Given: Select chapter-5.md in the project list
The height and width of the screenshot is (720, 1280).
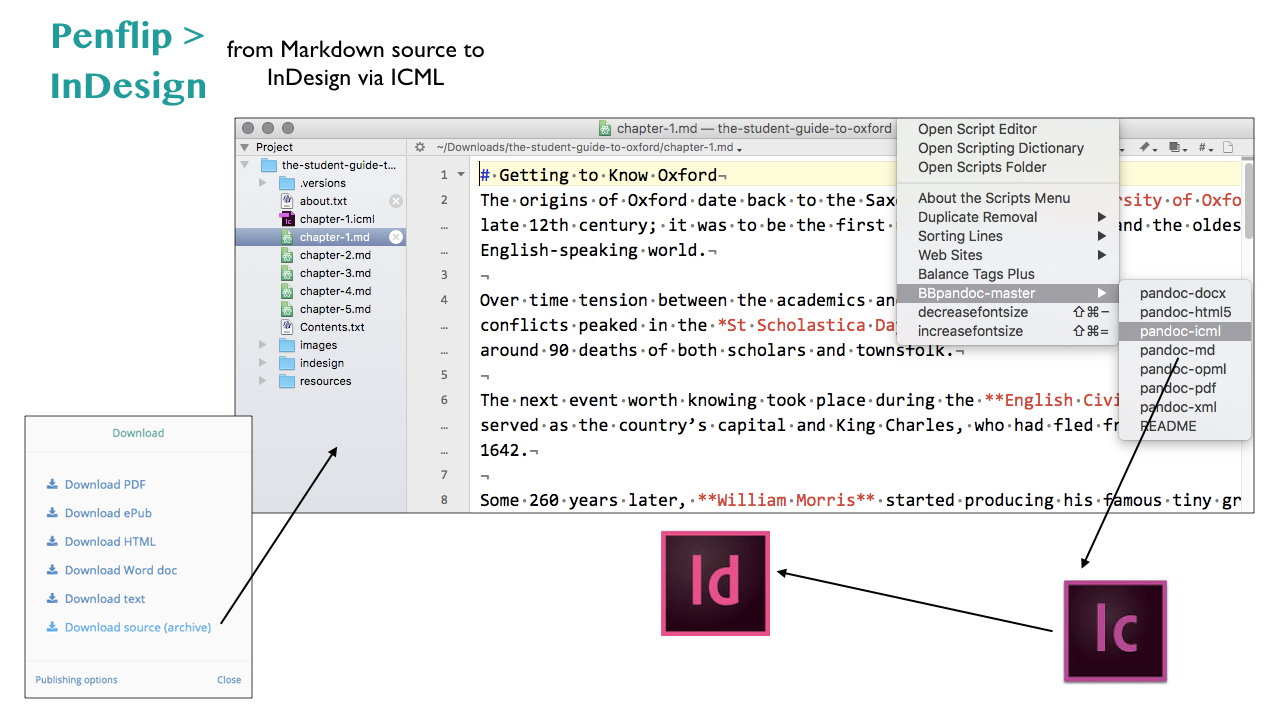Looking at the screenshot, I should [x=335, y=309].
